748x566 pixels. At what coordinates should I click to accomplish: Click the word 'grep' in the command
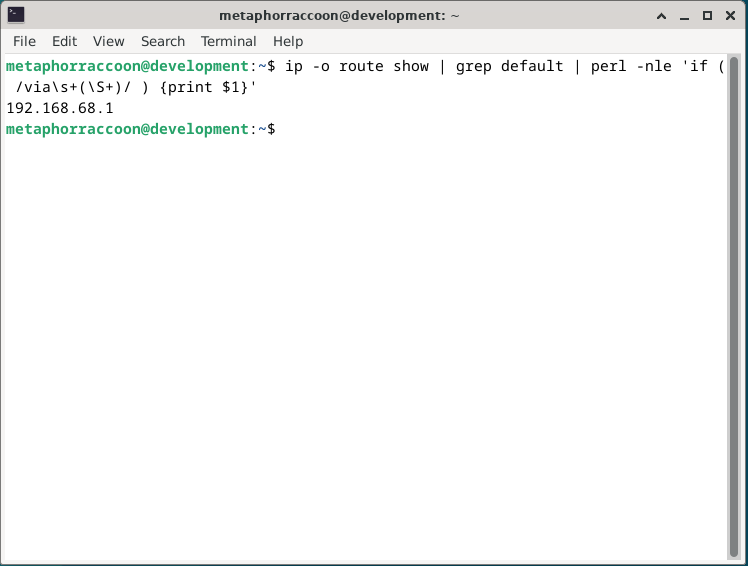click(475, 66)
